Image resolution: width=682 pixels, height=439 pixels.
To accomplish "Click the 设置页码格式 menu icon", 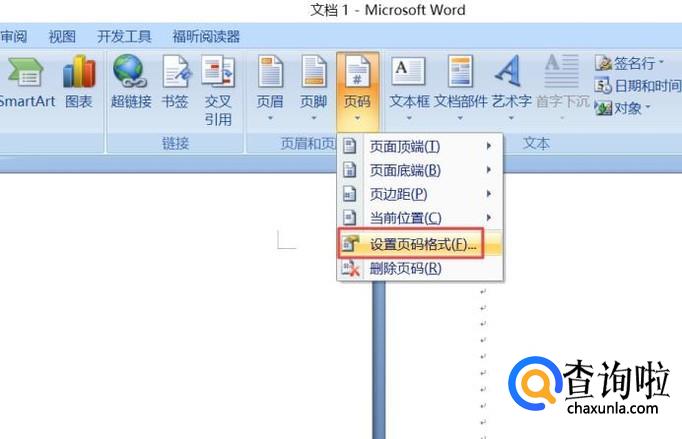I will (351, 244).
